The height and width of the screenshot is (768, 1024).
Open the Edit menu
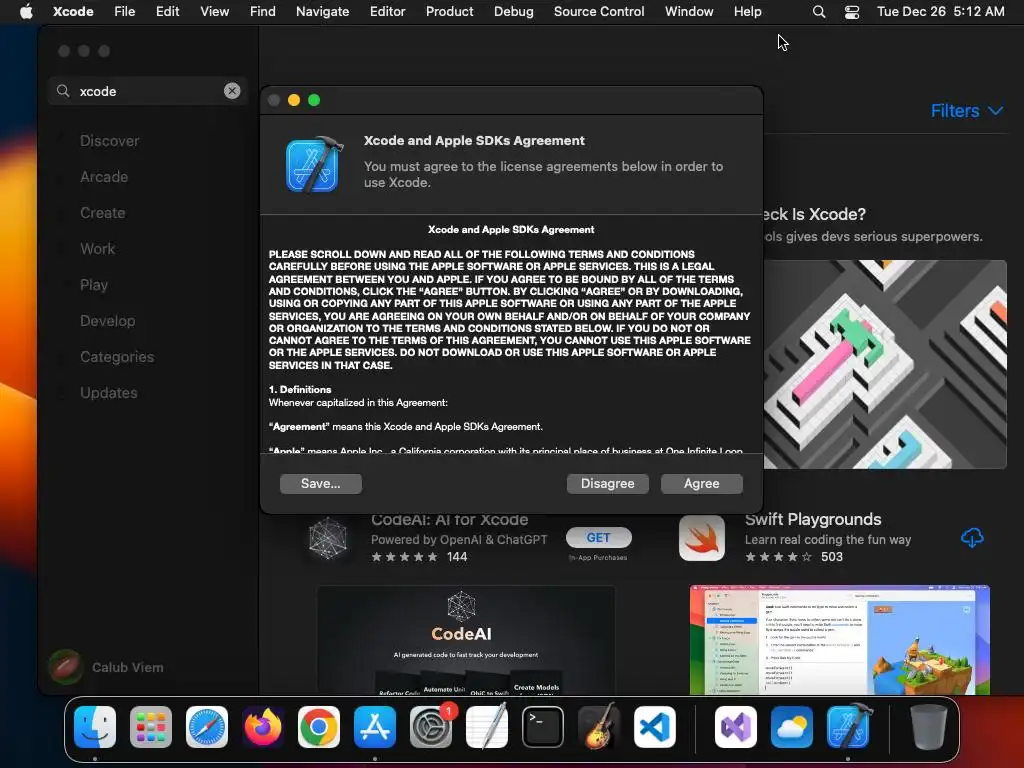point(167,11)
